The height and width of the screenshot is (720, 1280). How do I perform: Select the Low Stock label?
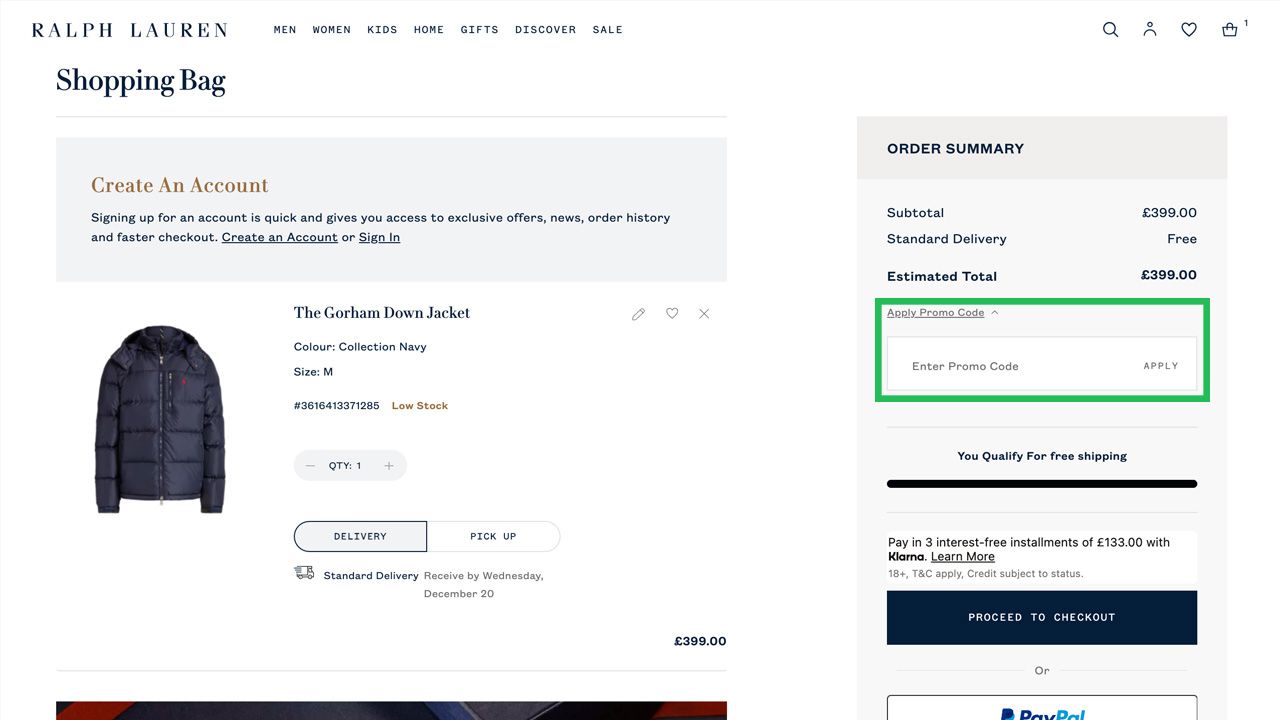click(420, 406)
